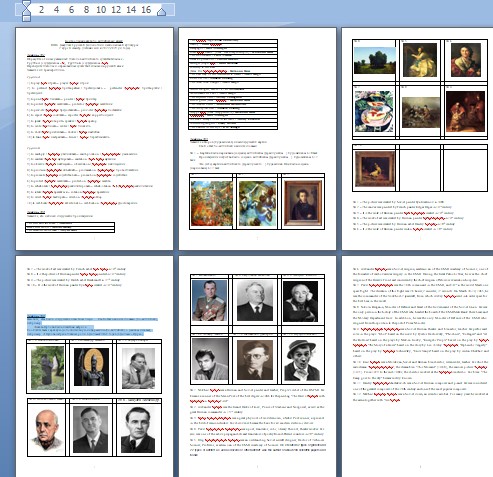This screenshot has width=493, height=477.
Task: Select the military officer in uniform photo
Action: tap(209, 301)
